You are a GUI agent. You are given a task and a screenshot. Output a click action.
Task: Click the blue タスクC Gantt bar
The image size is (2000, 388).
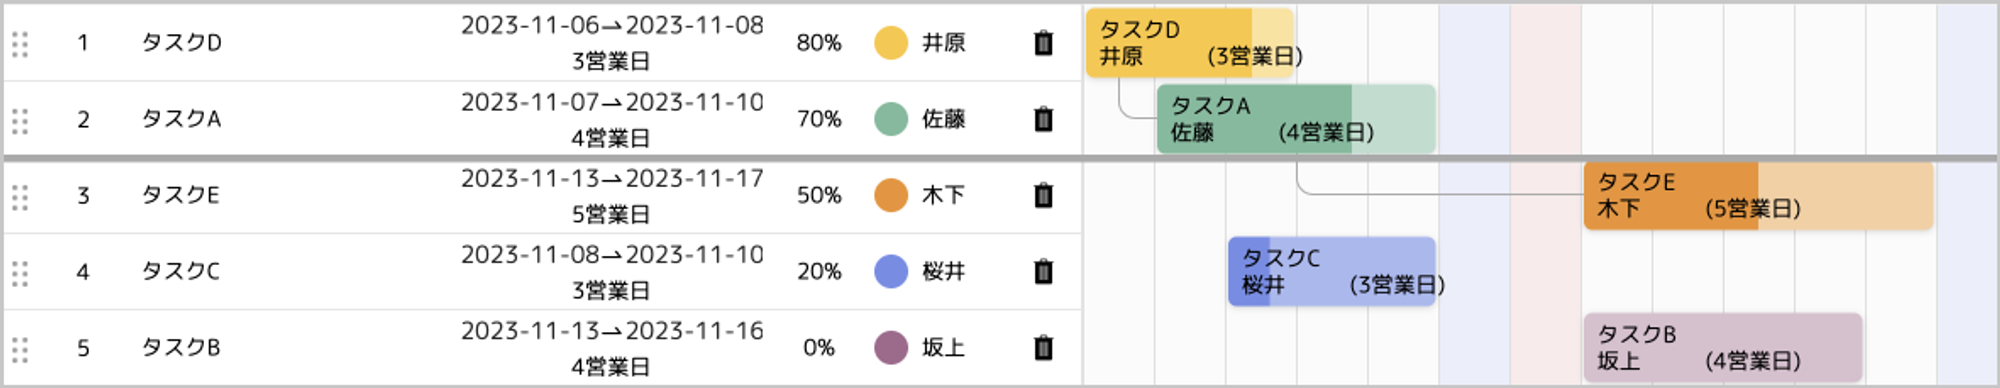click(x=1332, y=271)
